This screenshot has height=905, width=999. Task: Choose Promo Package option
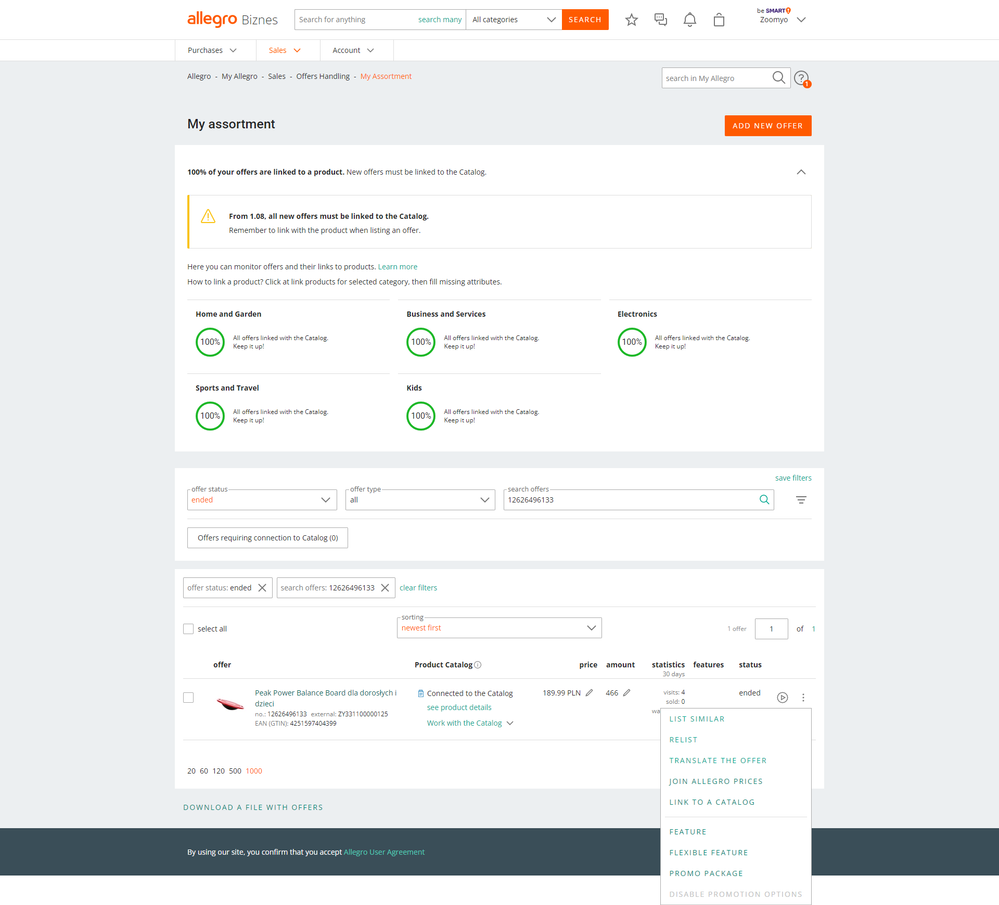(706, 874)
